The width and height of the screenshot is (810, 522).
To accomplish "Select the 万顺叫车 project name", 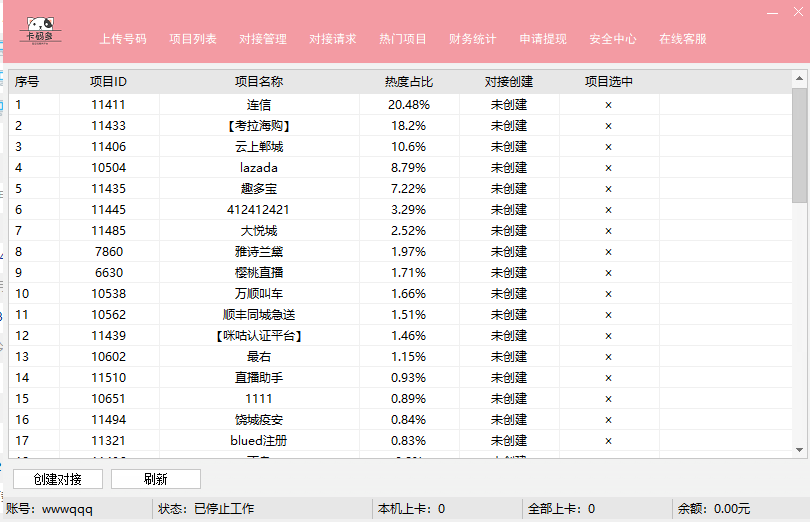I will [259, 294].
